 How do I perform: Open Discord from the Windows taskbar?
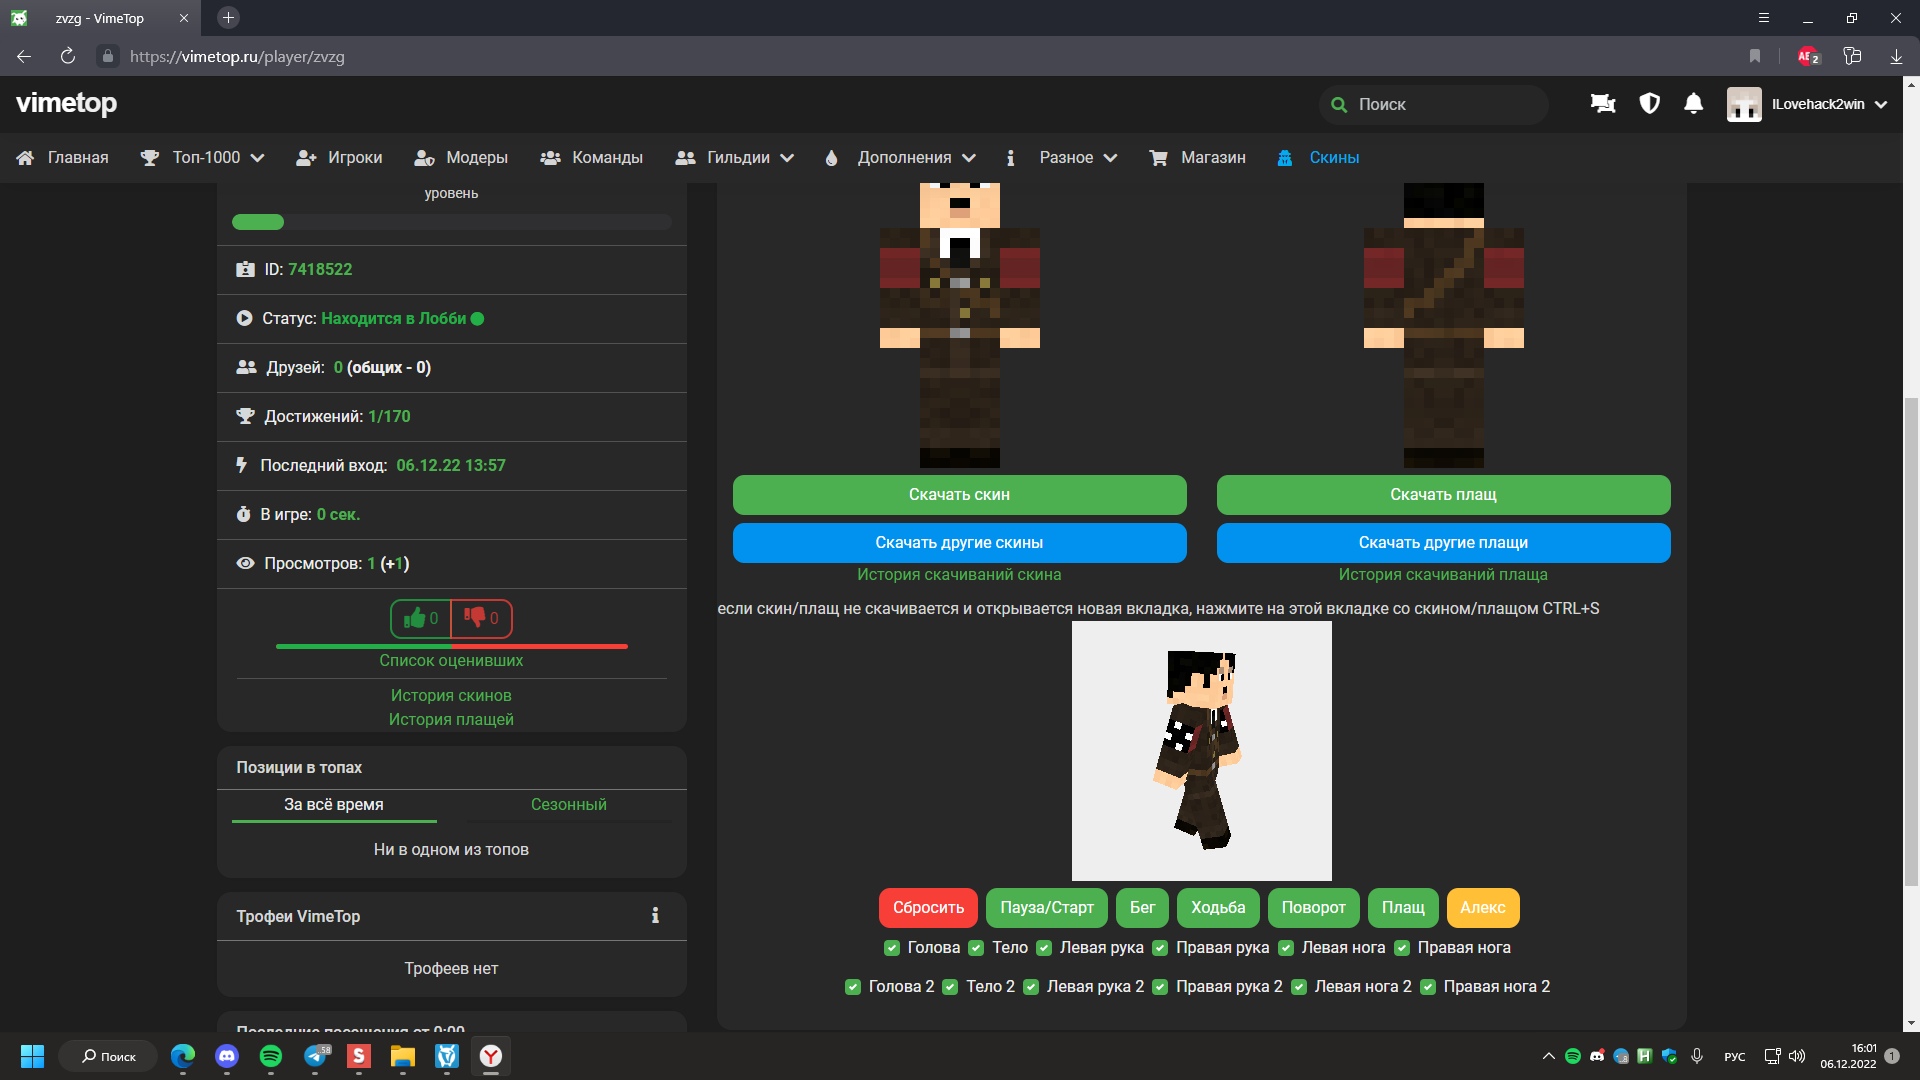pyautogui.click(x=227, y=1056)
